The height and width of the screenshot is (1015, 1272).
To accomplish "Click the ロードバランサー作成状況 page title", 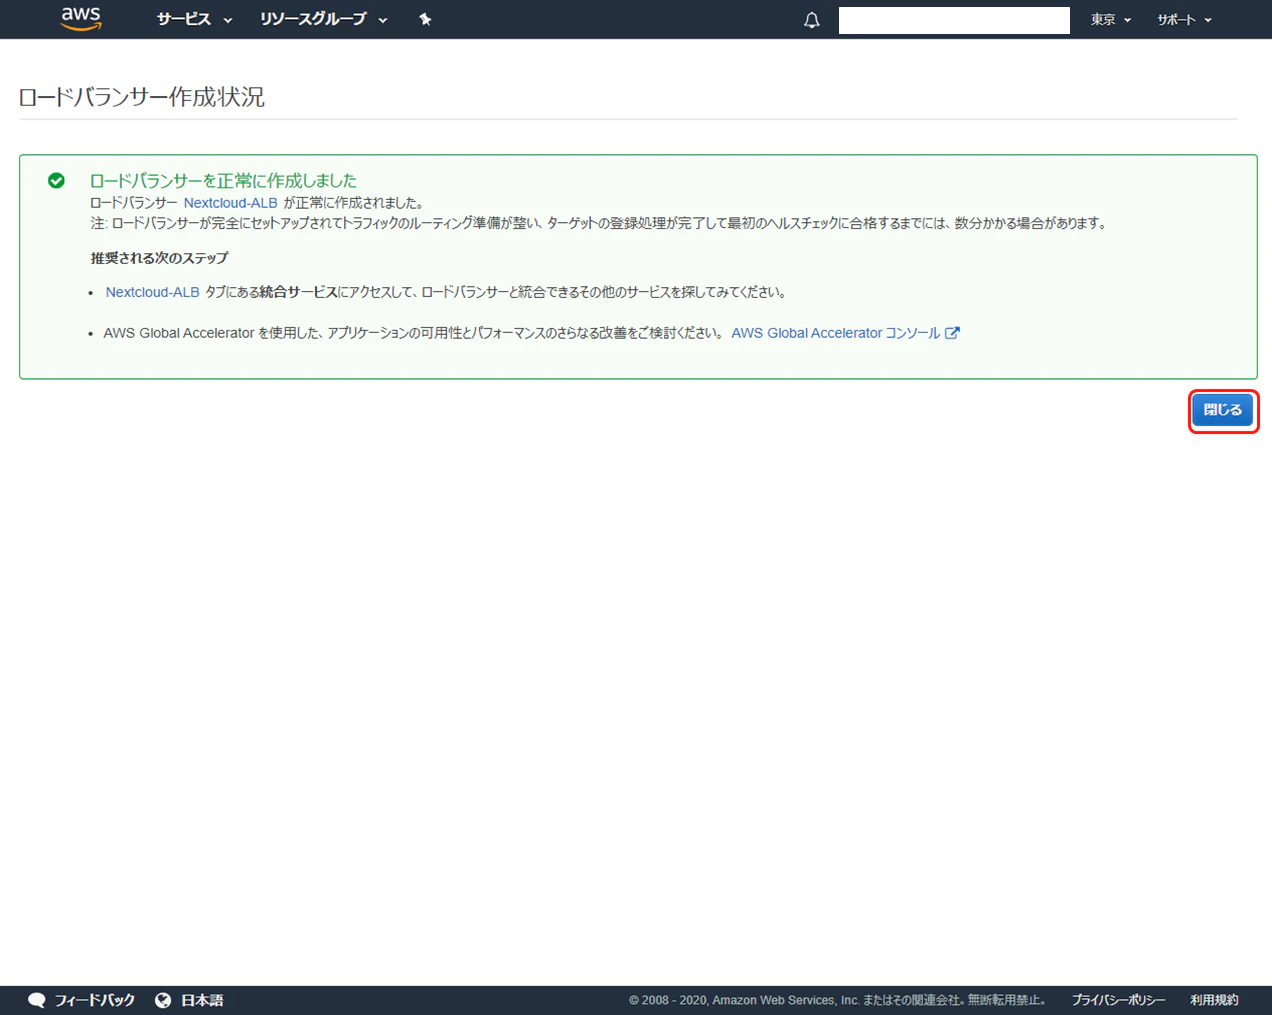I will (142, 97).
